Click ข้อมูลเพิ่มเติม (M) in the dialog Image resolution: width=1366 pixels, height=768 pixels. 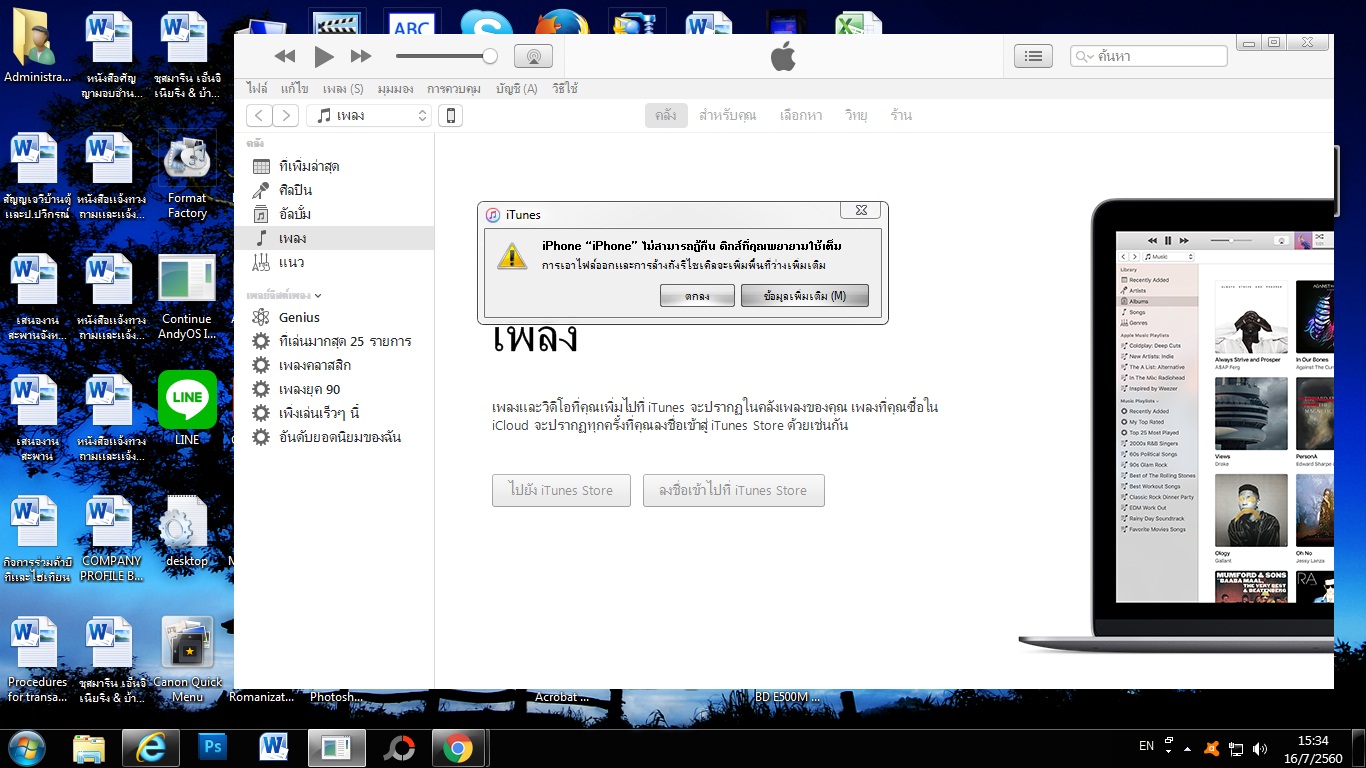(x=805, y=296)
